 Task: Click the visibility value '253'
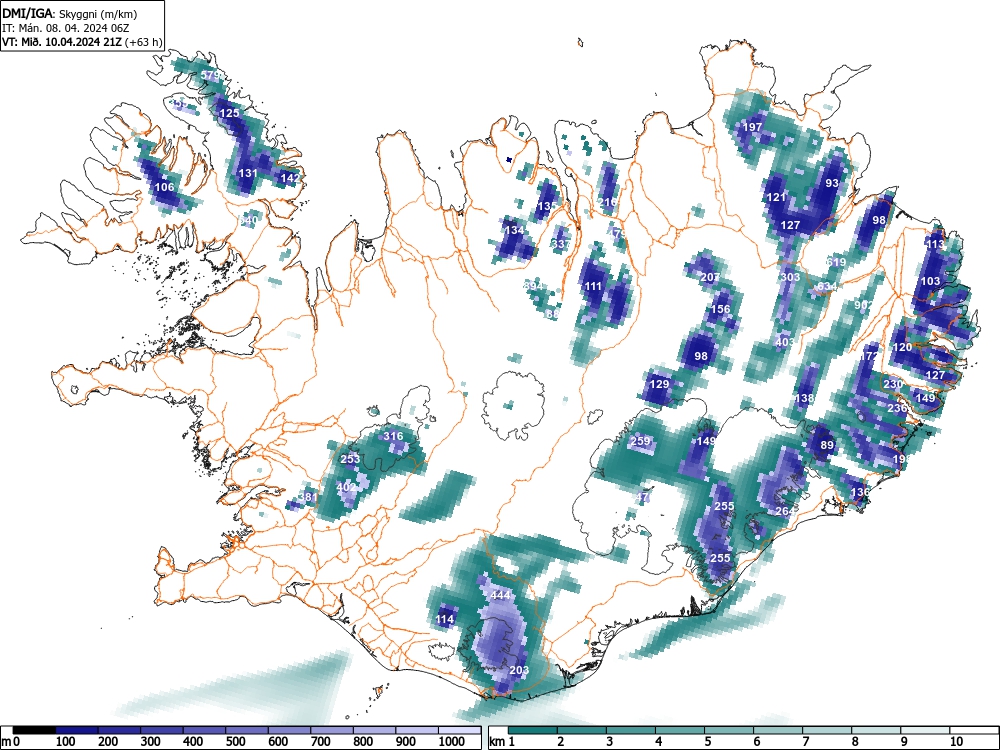tap(350, 459)
